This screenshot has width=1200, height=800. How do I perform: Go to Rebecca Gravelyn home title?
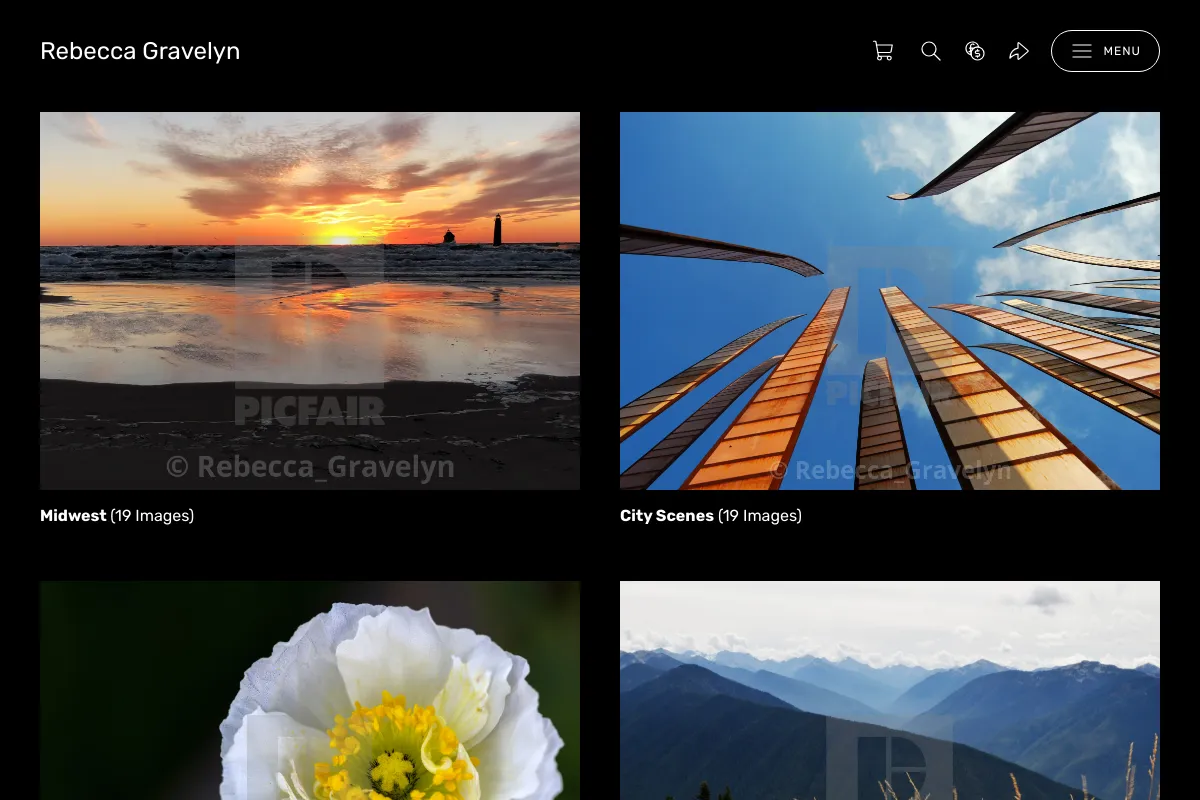point(140,51)
